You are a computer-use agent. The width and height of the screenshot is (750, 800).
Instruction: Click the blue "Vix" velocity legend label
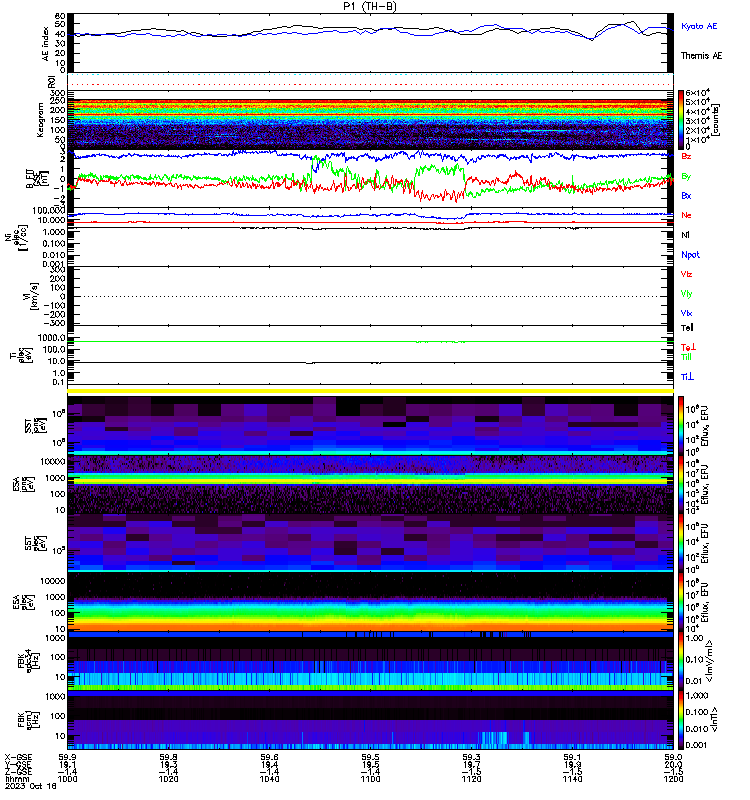(x=686, y=313)
